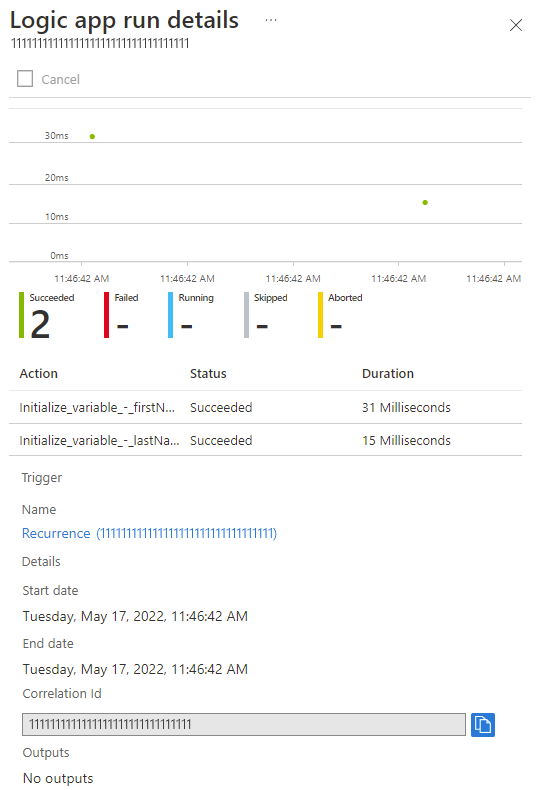The image size is (550, 790).
Task: Click the 15ms data point on chart
Action: [425, 203]
